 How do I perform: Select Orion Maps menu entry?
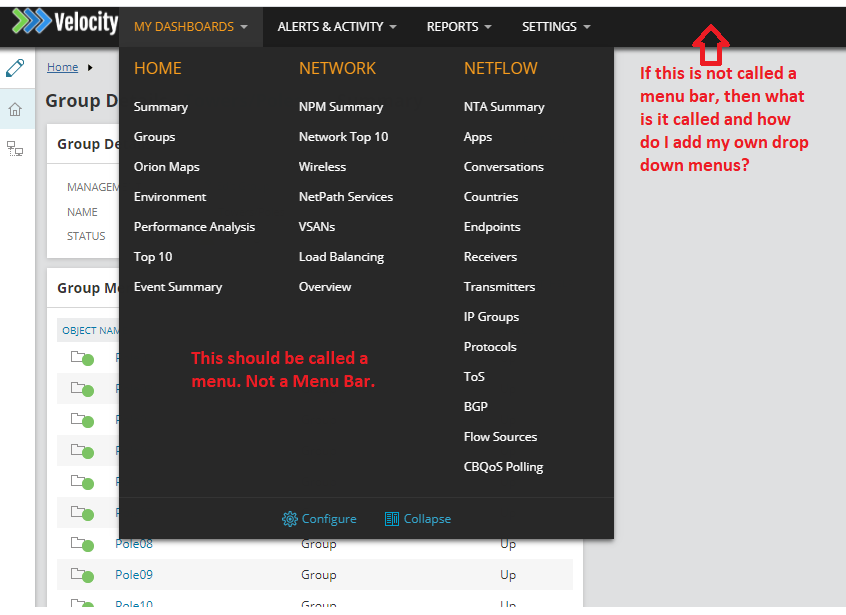tap(167, 167)
